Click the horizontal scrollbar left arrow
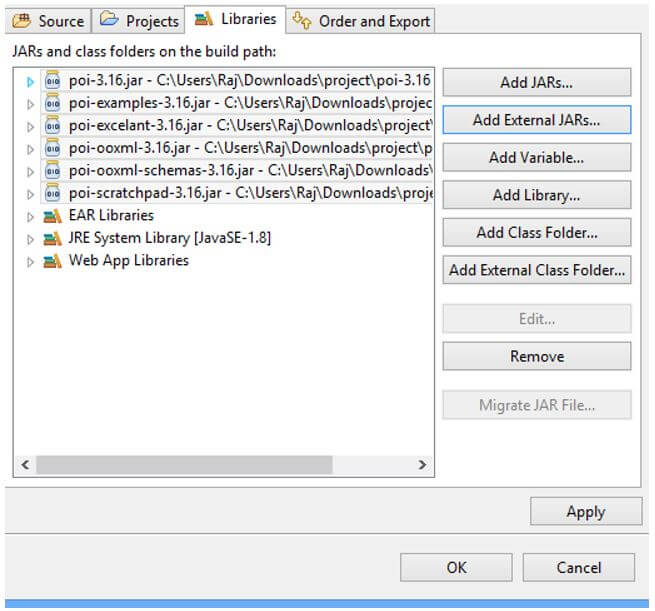The height and width of the screenshot is (611, 655). point(25,464)
